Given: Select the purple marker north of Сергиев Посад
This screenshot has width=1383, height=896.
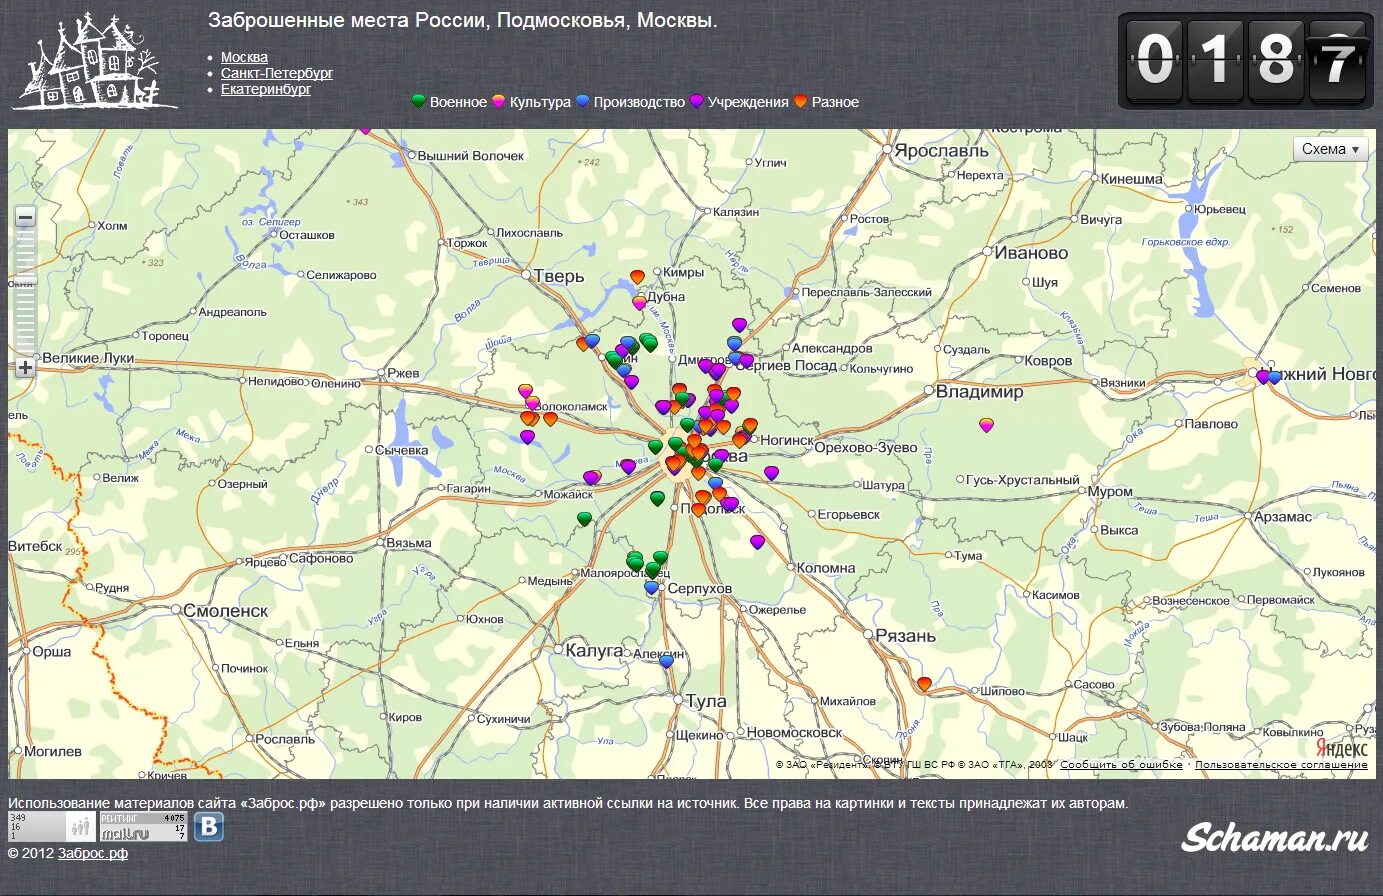Looking at the screenshot, I should pos(739,324).
